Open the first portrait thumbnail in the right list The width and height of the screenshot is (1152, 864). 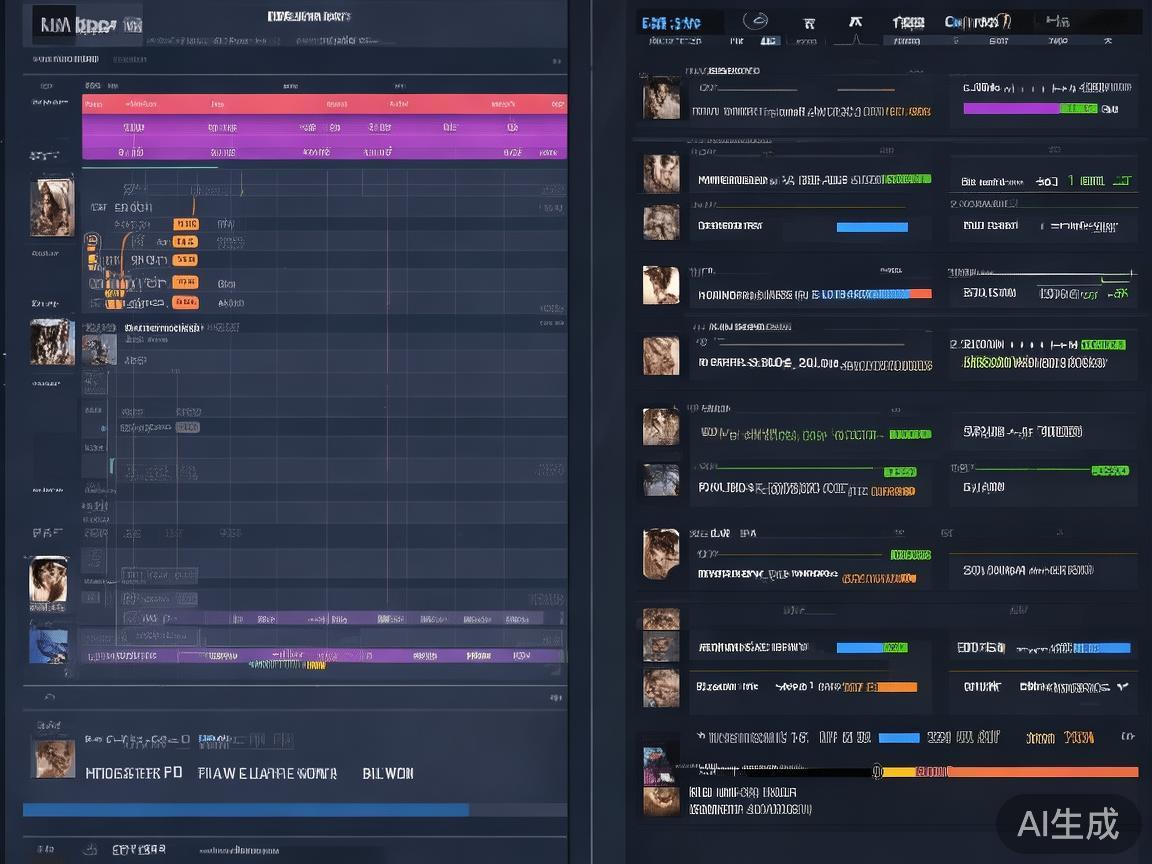pos(661,99)
